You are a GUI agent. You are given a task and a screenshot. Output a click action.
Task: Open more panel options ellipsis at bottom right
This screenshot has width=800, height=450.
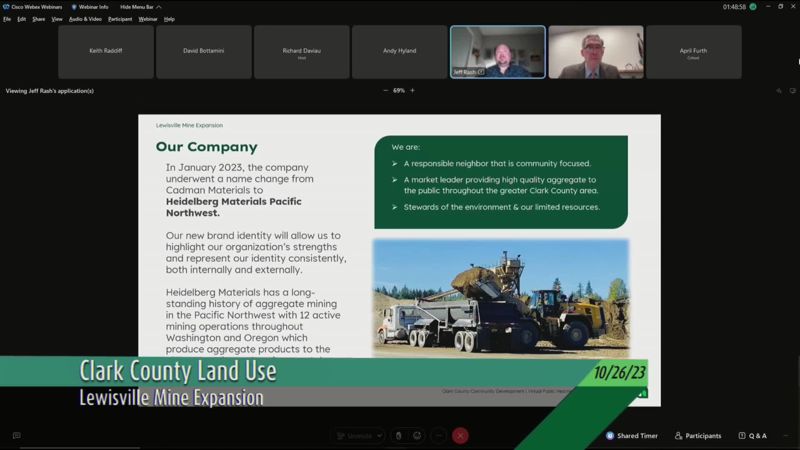(786, 436)
